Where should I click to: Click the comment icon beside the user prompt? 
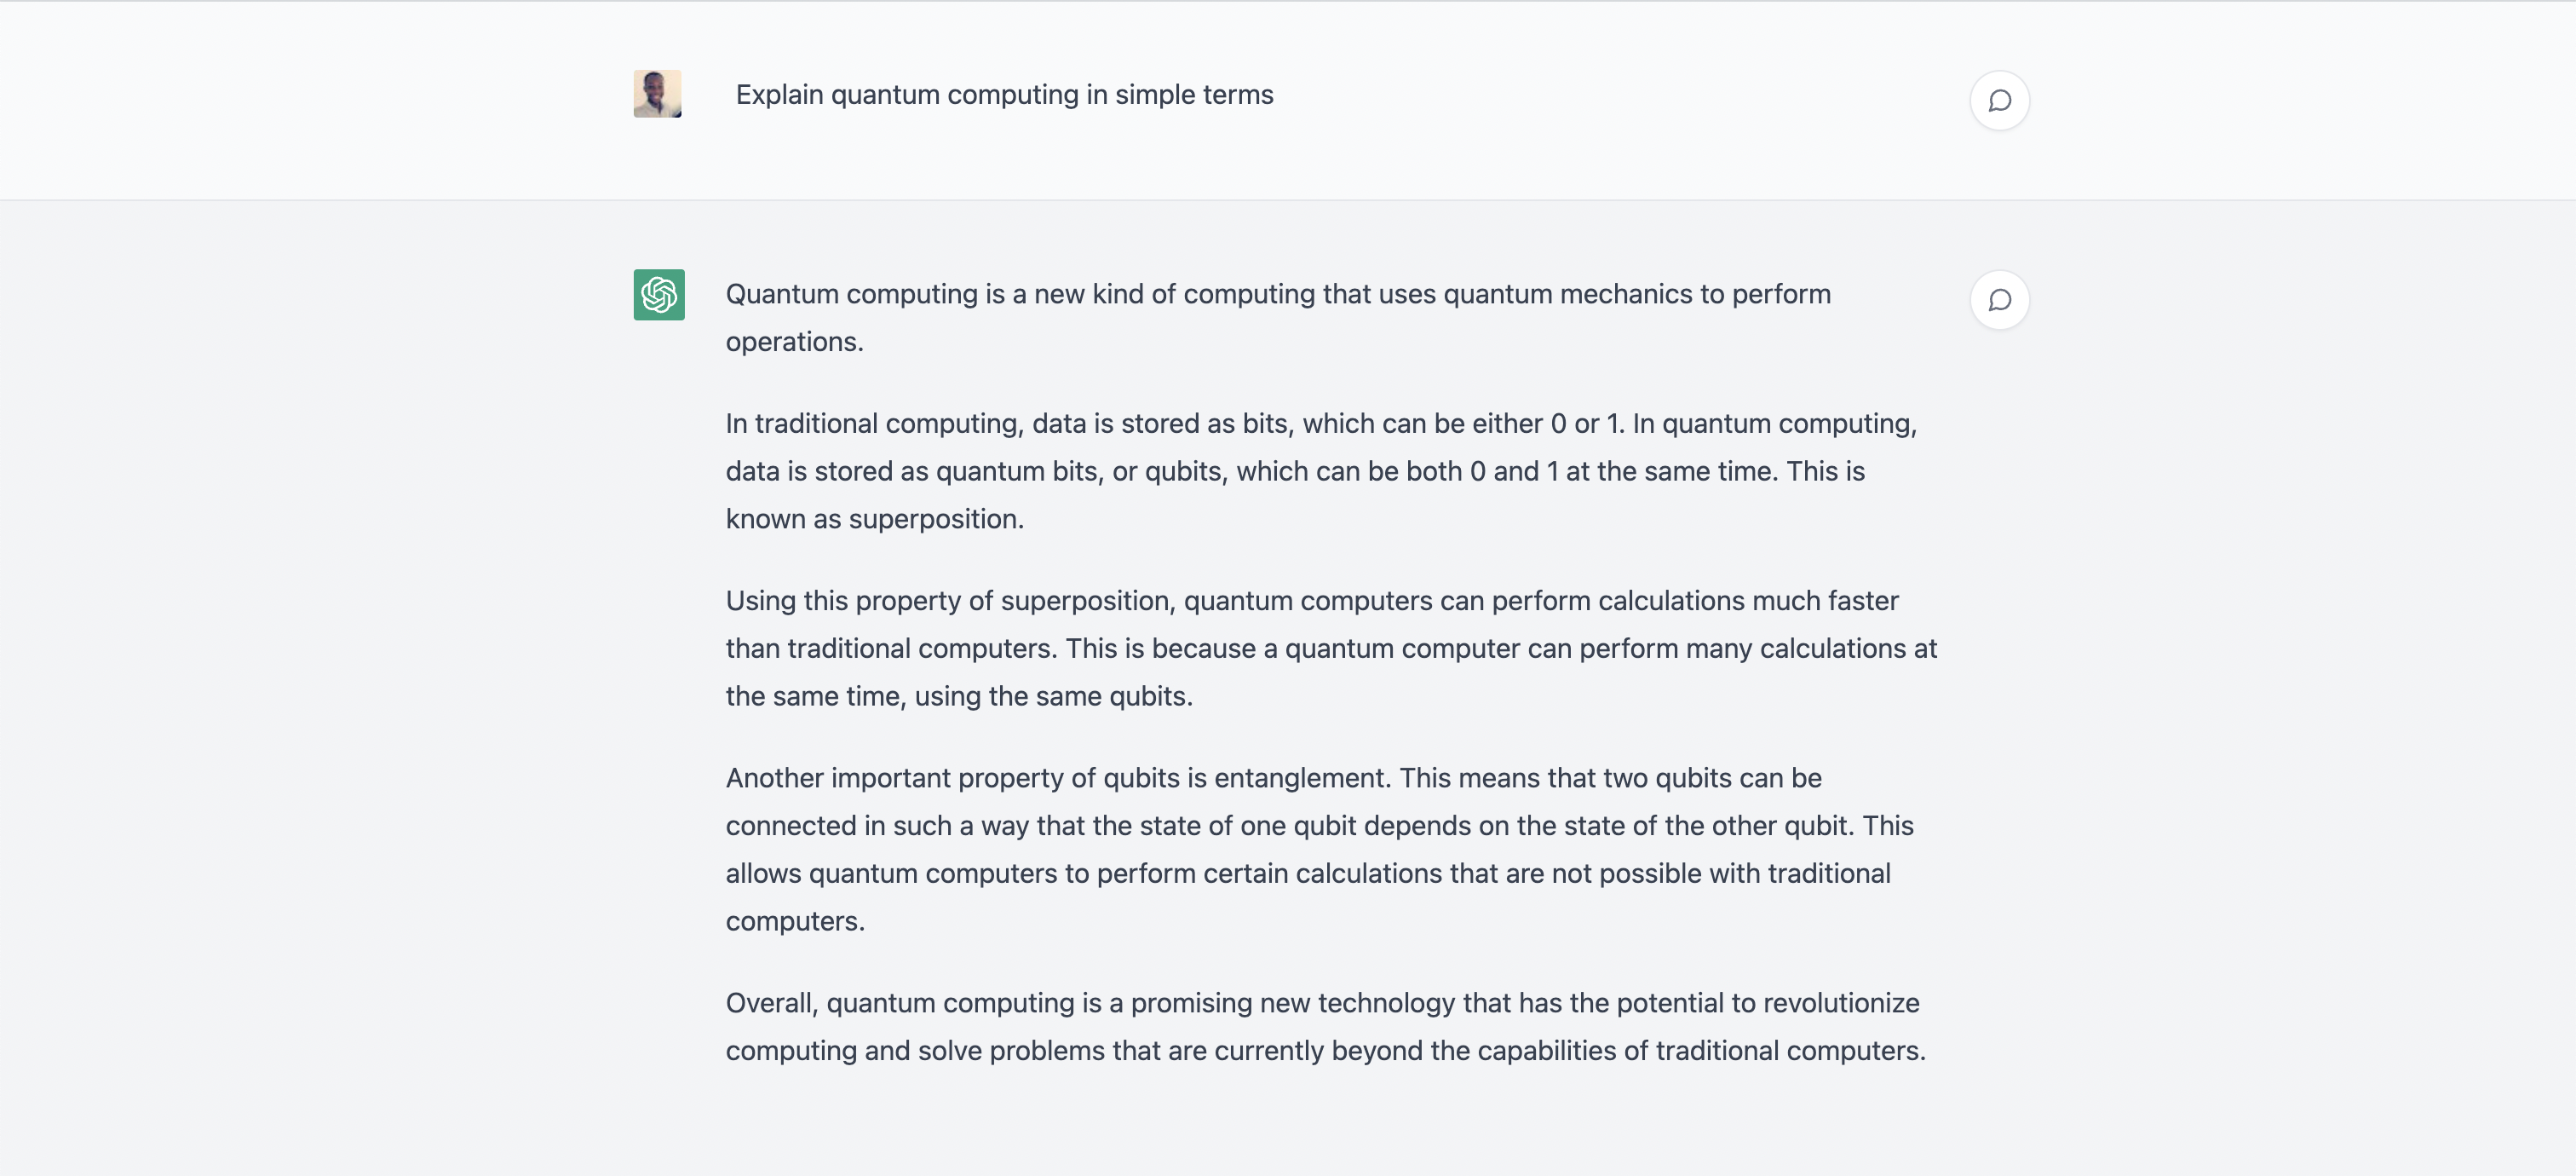click(x=1999, y=100)
